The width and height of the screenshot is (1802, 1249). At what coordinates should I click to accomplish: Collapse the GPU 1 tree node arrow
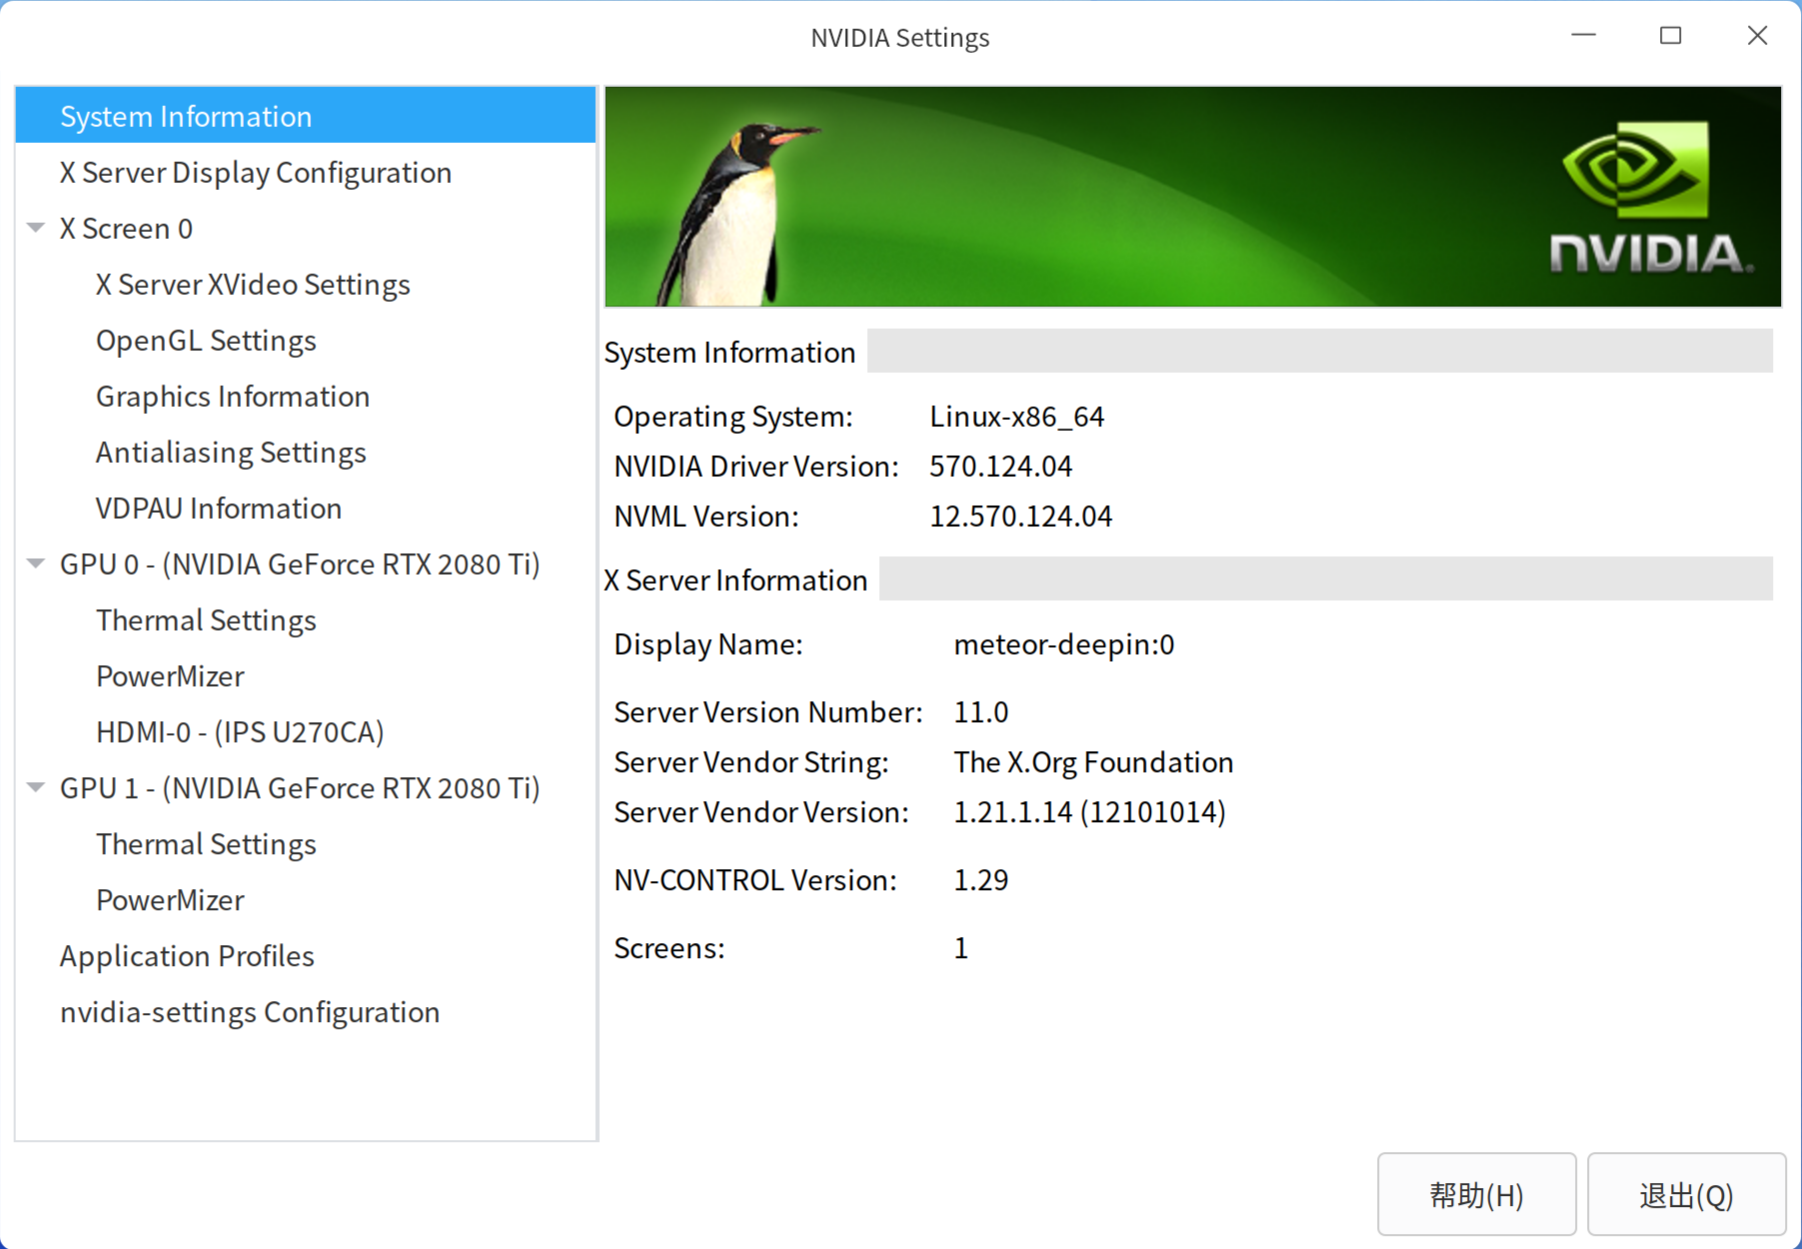(x=36, y=788)
